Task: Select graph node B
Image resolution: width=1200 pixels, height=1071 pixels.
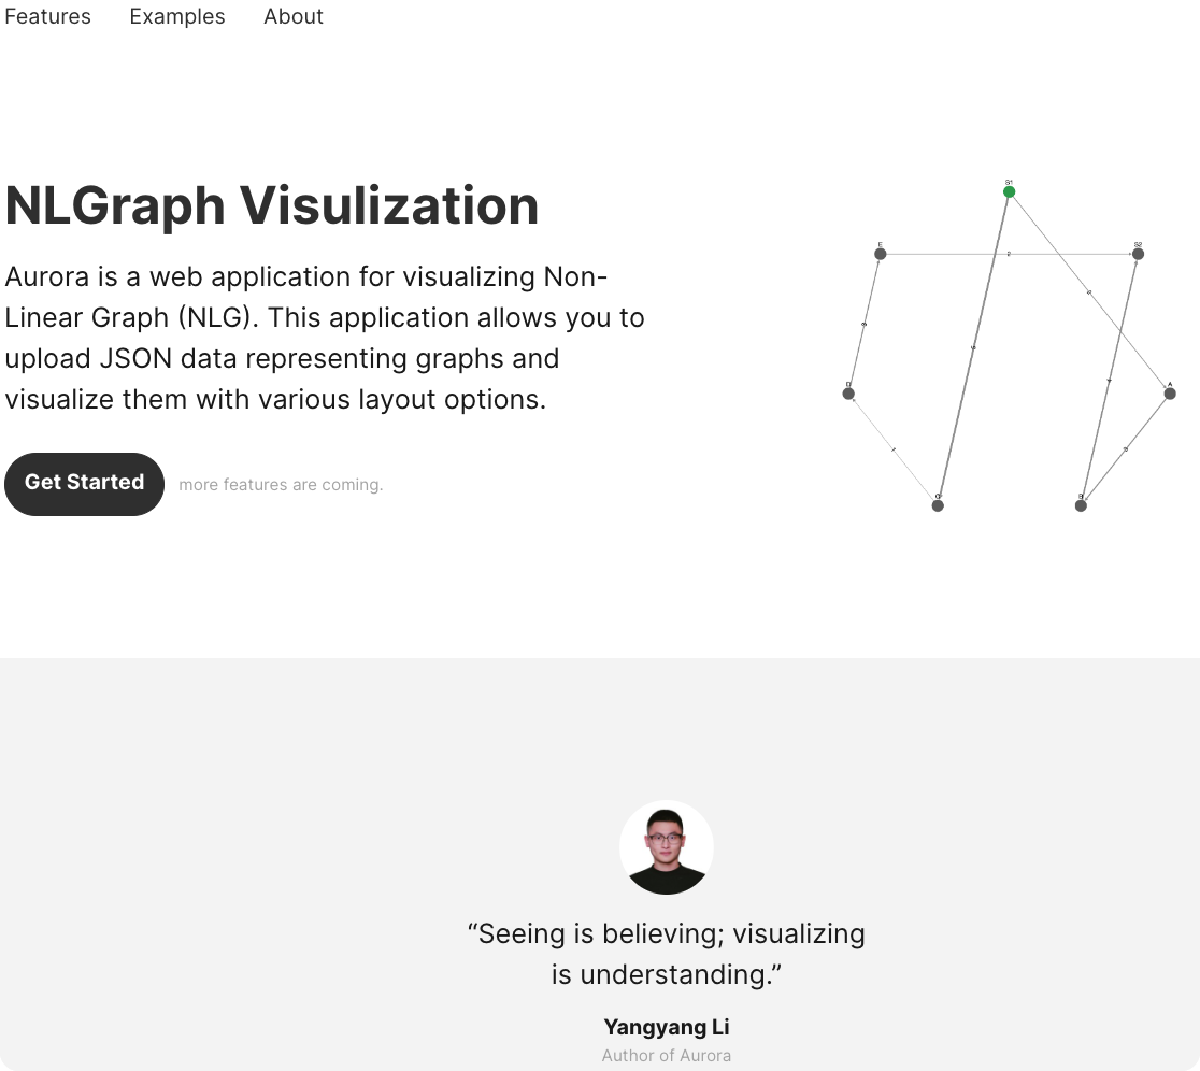Action: pyautogui.click(x=1080, y=506)
